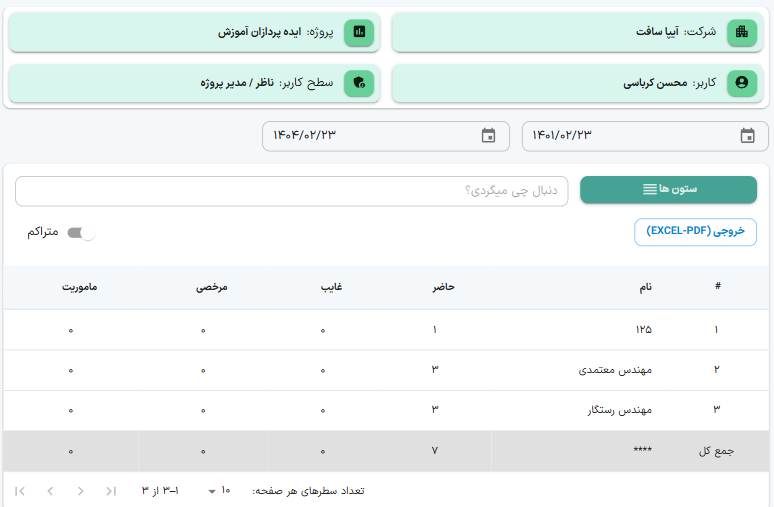This screenshot has height=507, width=774.
Task: Click the # column header
Action: coord(718,286)
